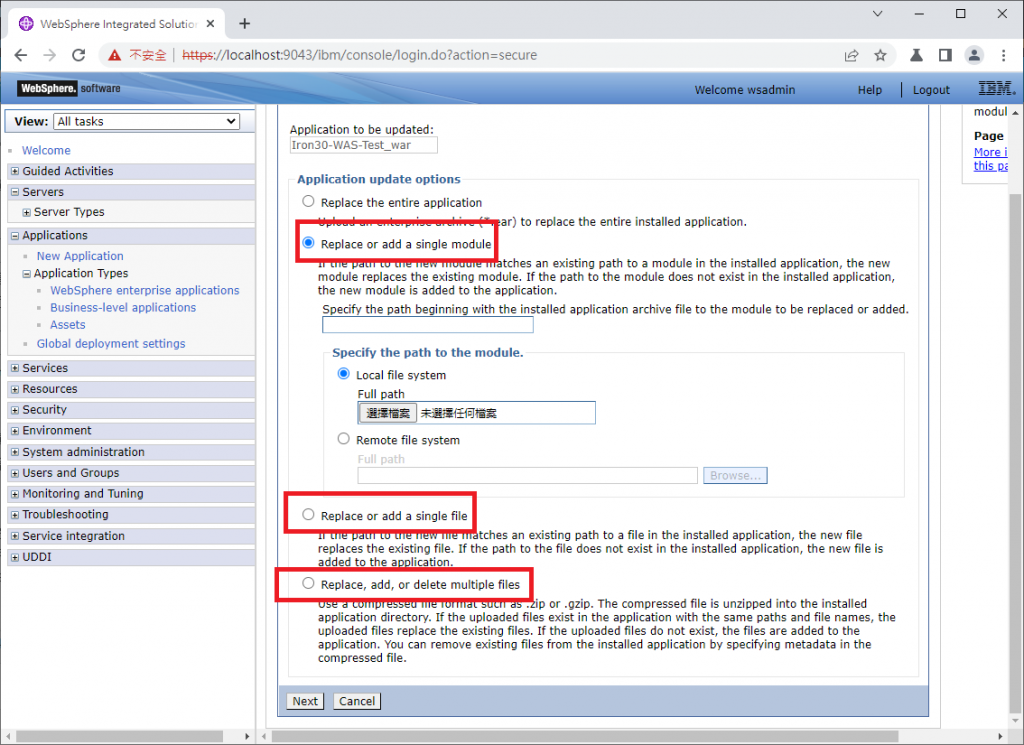Reload the console page
The height and width of the screenshot is (745, 1024).
coord(78,55)
